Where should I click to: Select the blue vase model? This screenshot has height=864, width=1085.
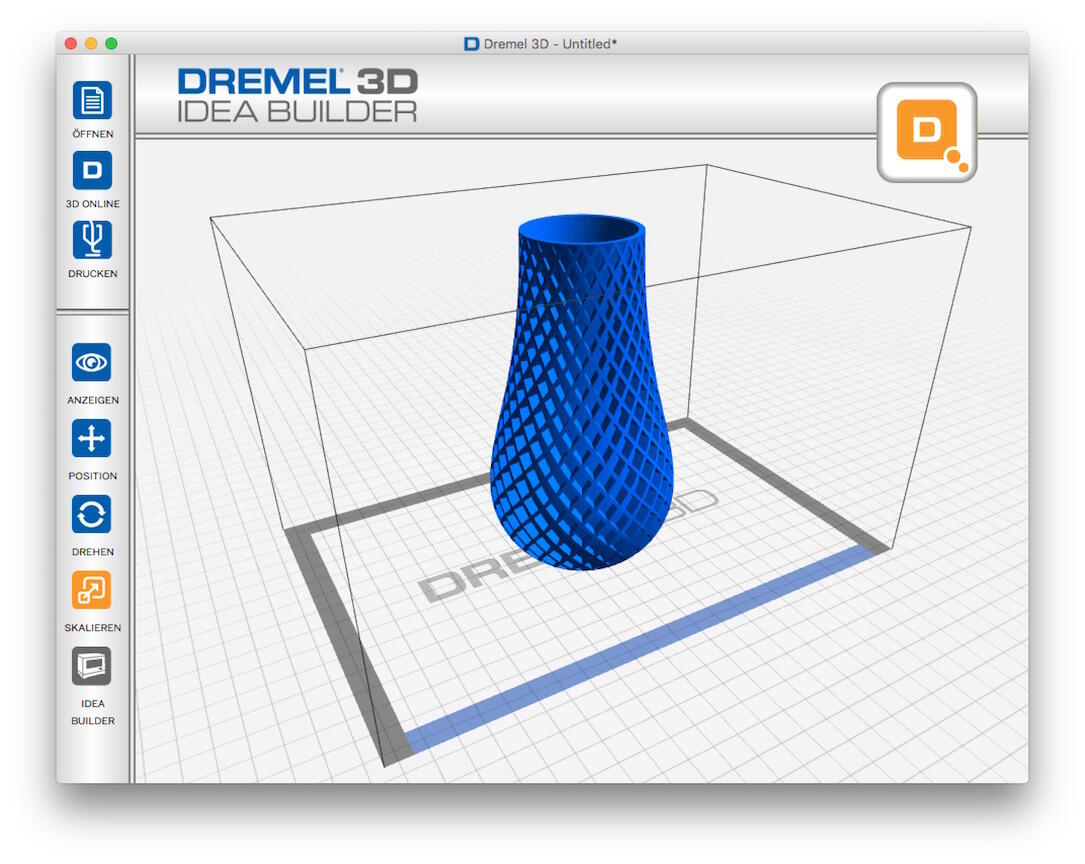581,392
